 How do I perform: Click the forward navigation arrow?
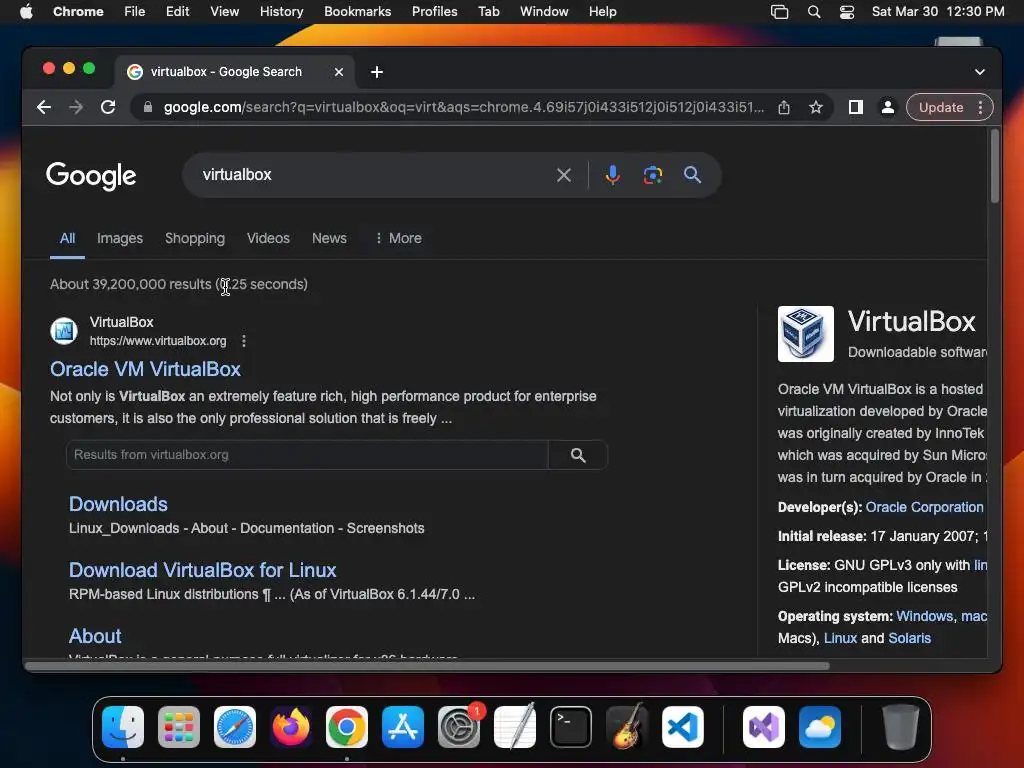coord(76,107)
